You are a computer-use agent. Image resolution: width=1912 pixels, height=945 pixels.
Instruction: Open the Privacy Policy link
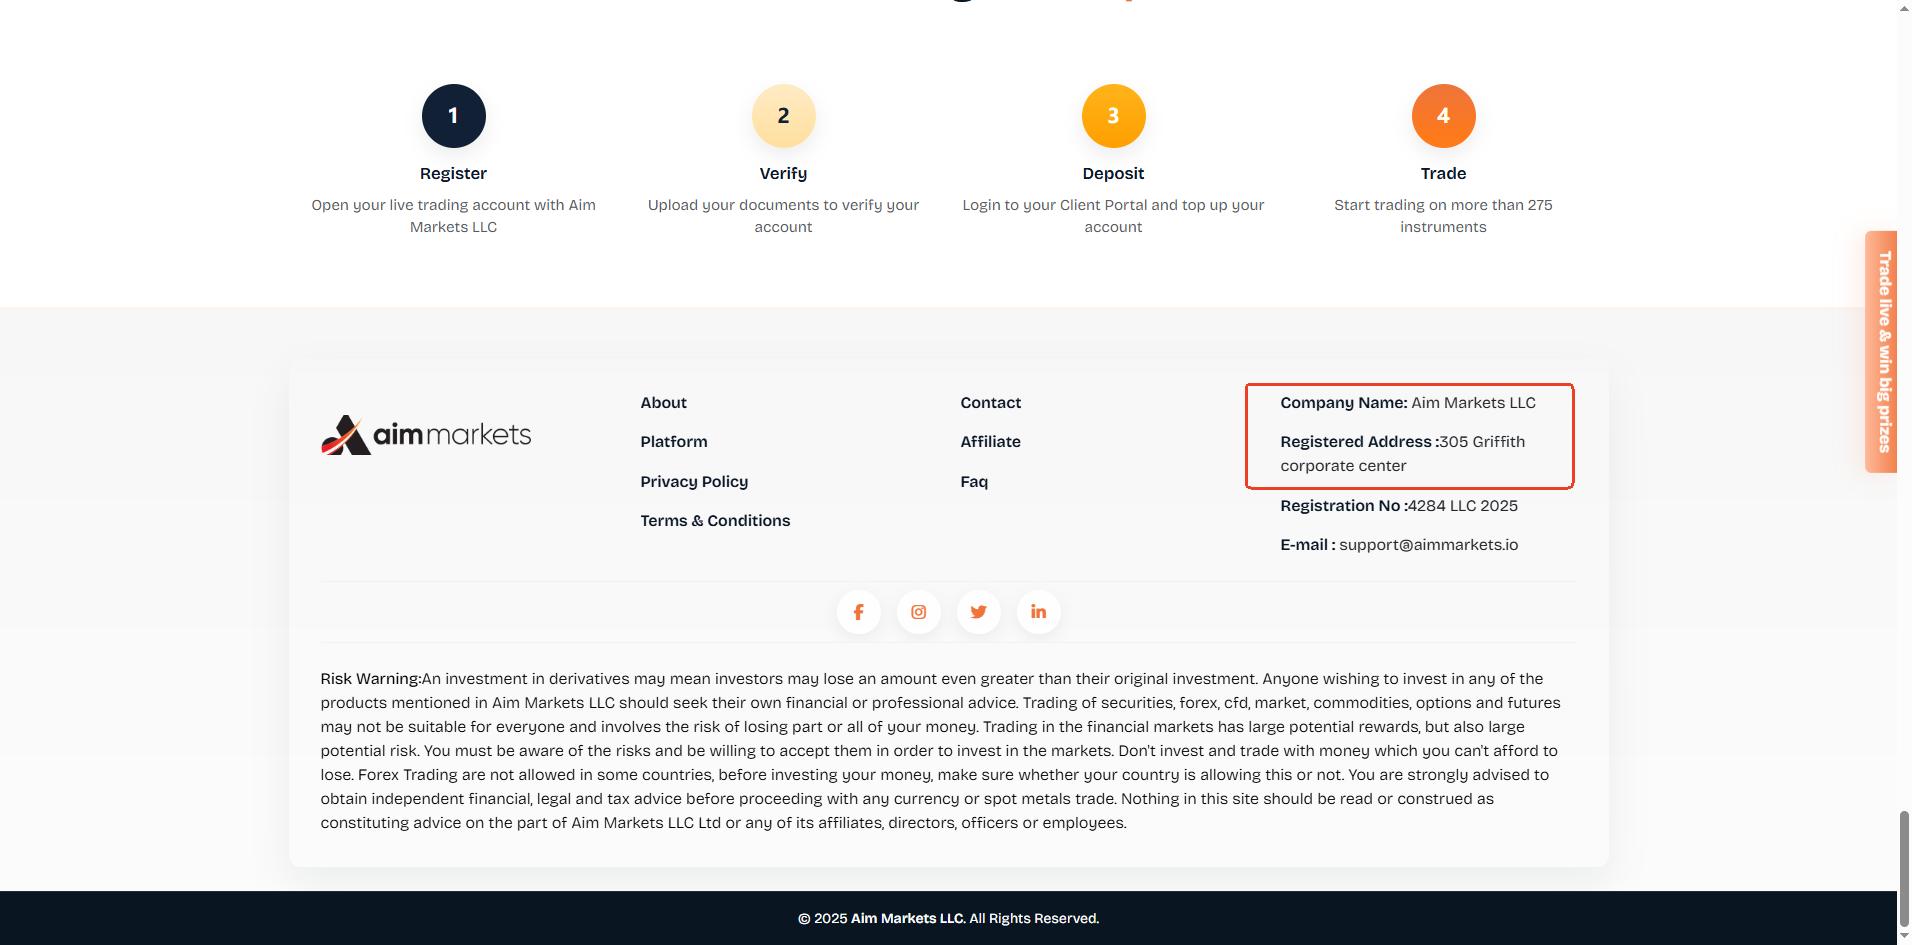click(694, 482)
